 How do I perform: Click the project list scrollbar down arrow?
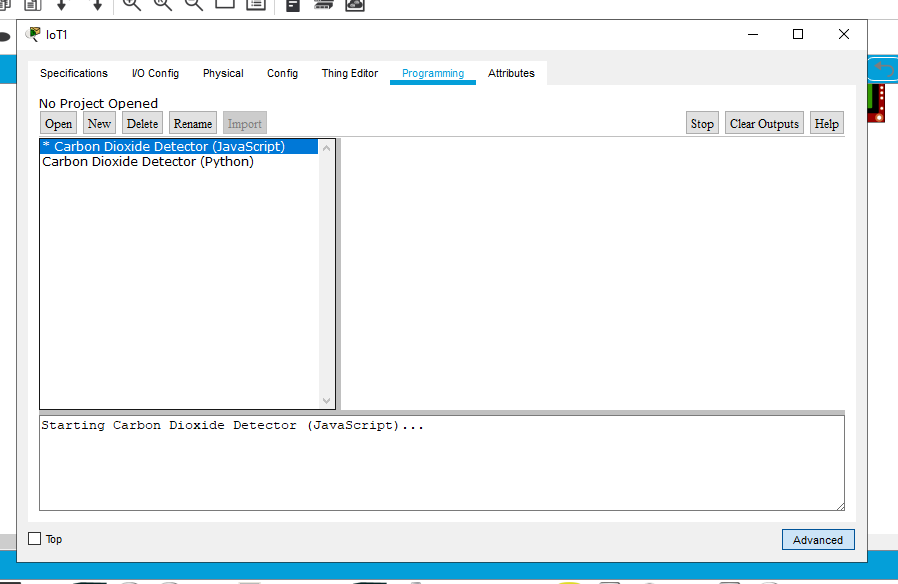326,401
